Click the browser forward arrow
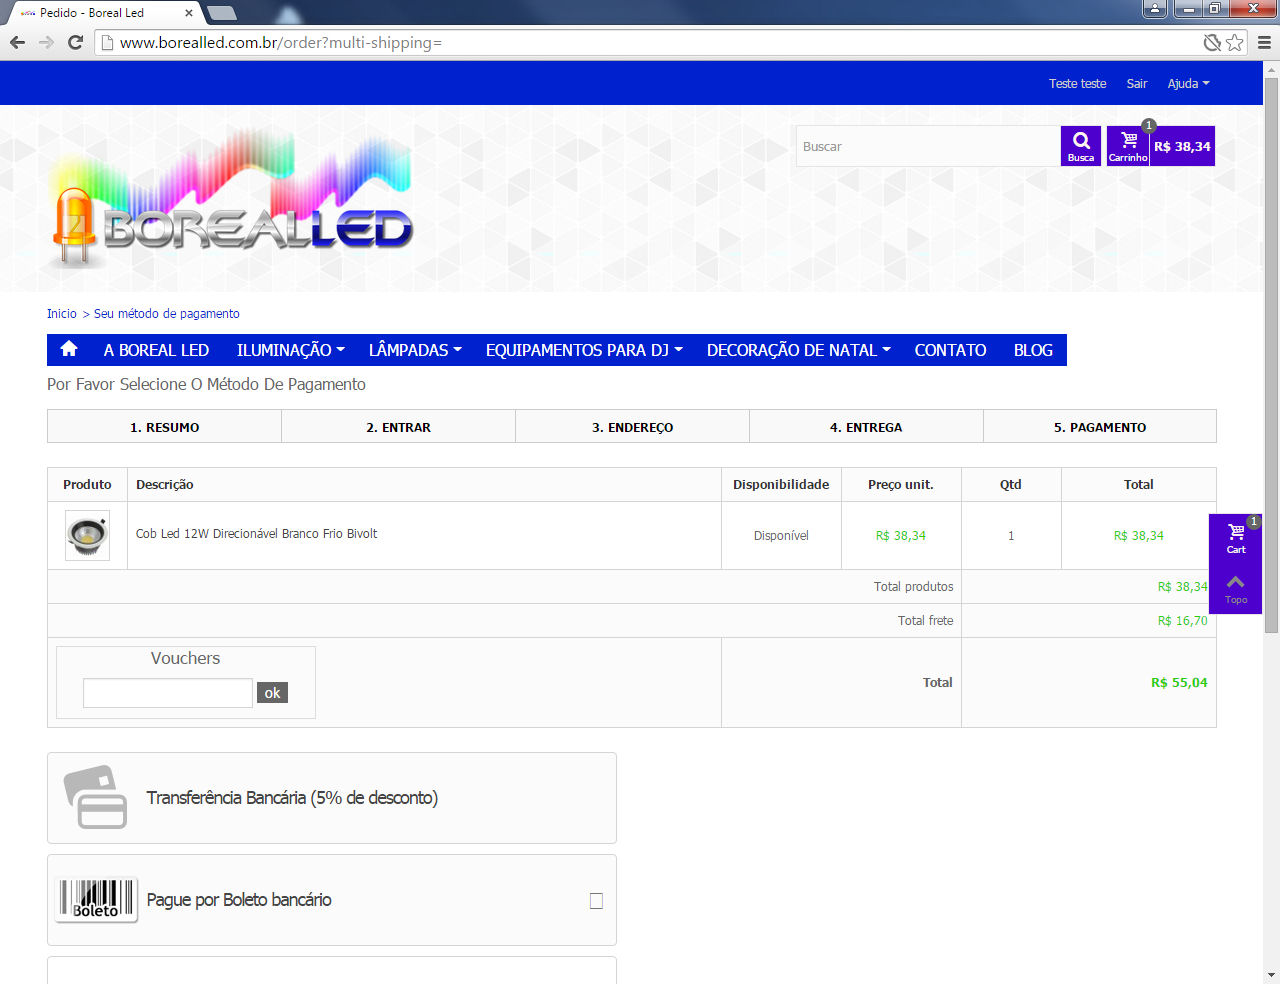This screenshot has height=984, width=1280. 46,42
